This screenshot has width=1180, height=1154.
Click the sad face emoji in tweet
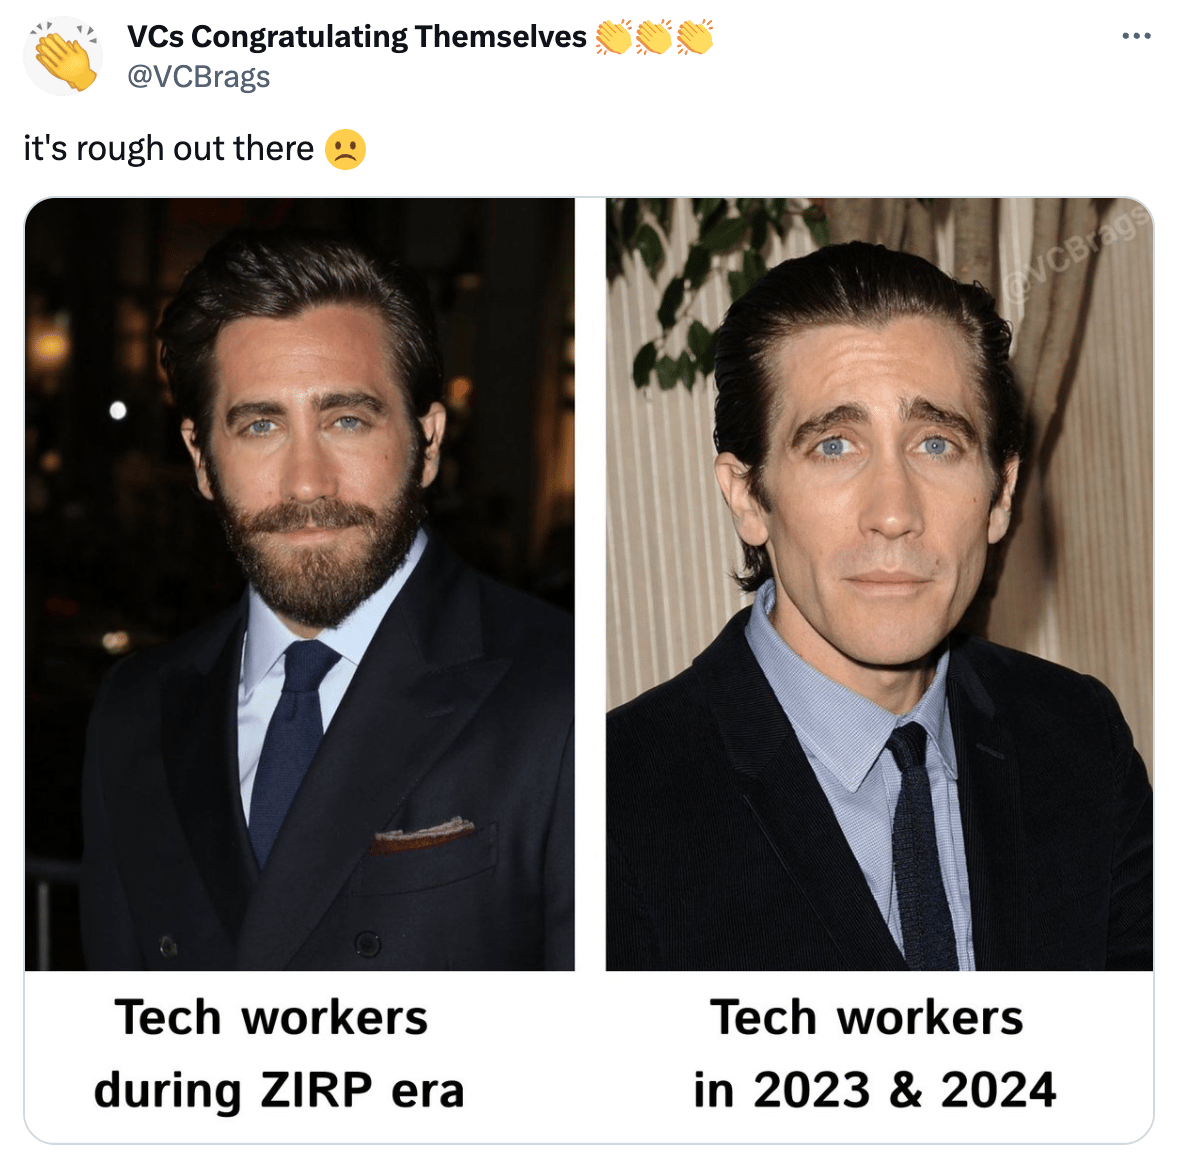(x=345, y=149)
